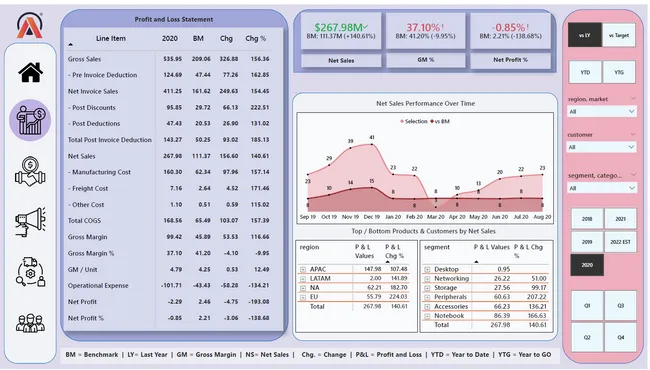Select the highlighted Finance view icon

pos(30,120)
